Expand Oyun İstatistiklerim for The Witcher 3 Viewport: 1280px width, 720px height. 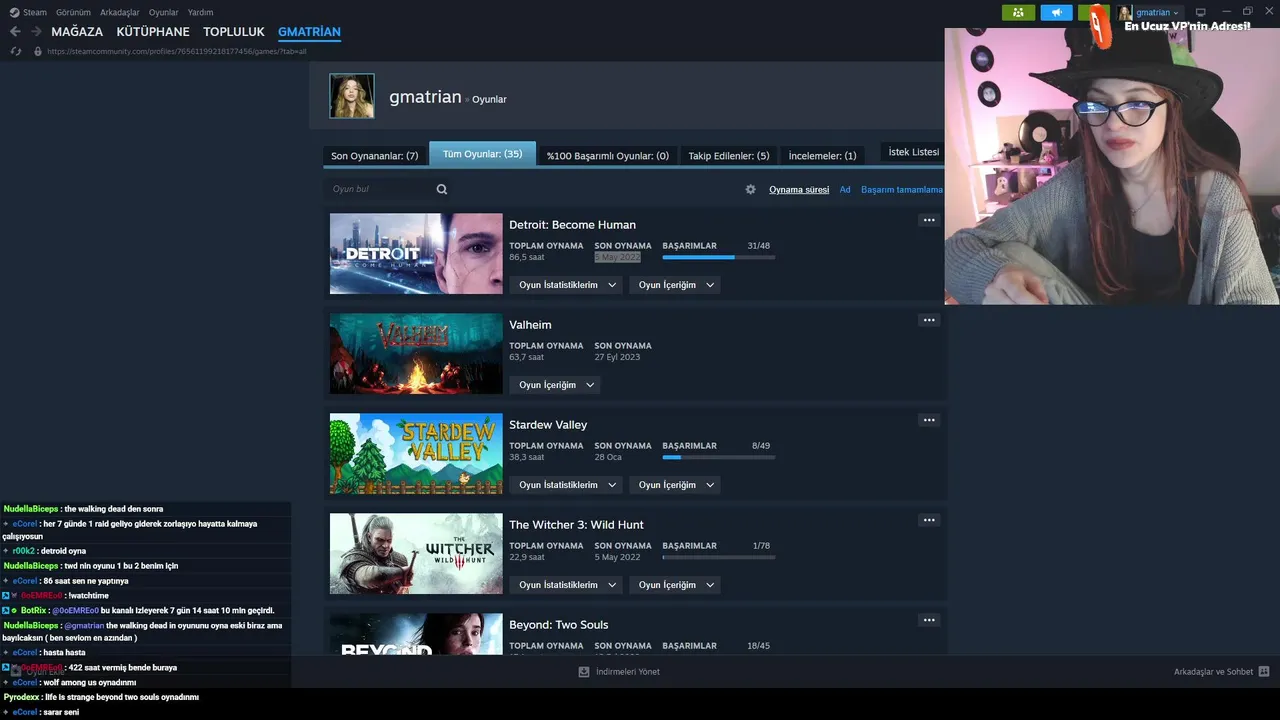pos(566,585)
